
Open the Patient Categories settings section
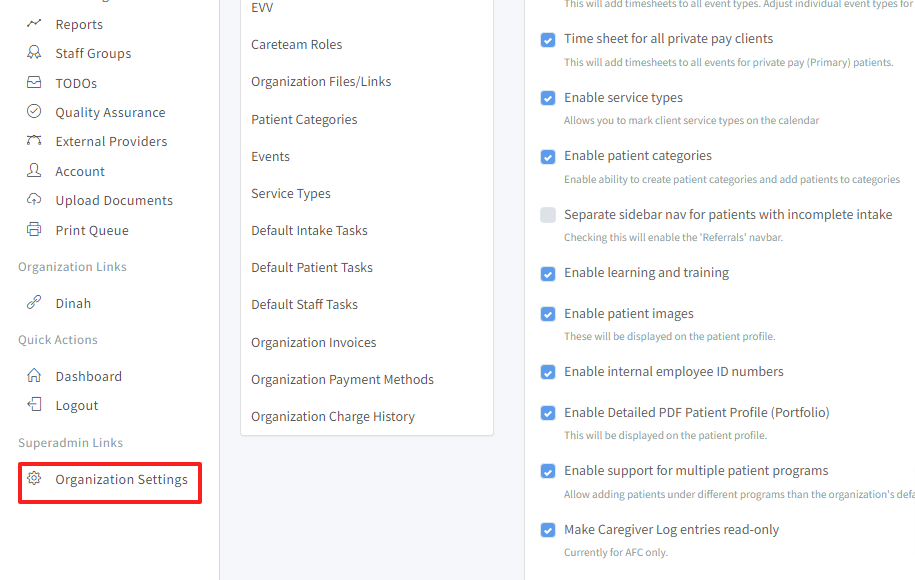(x=304, y=119)
